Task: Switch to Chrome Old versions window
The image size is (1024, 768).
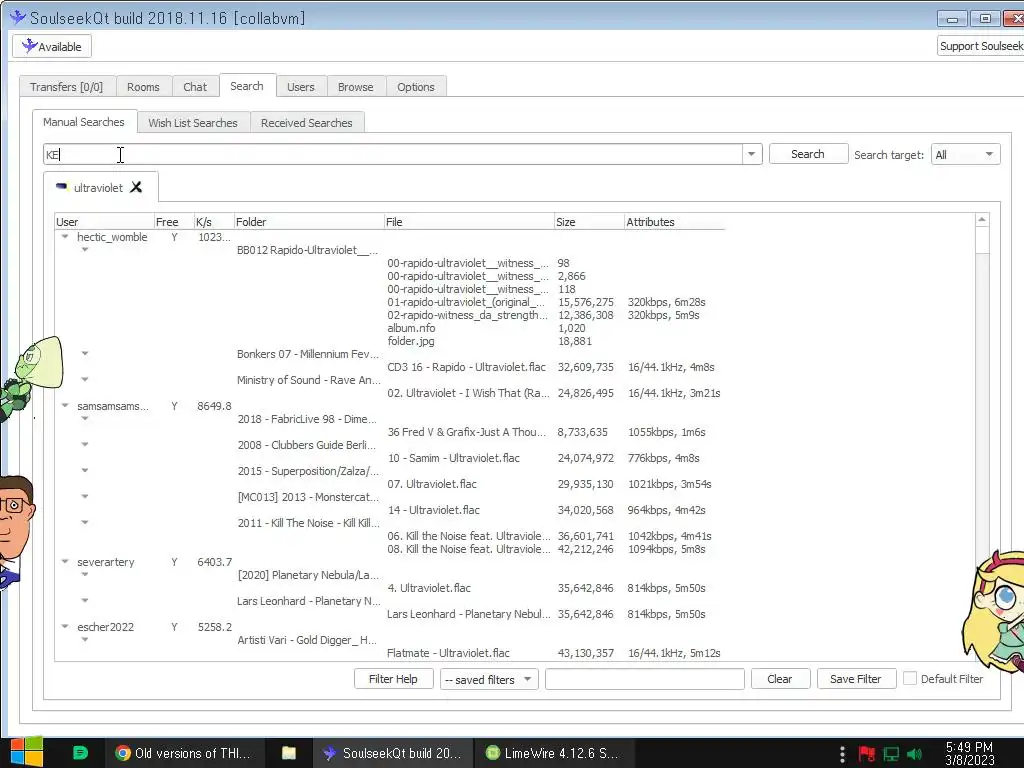Action: tap(184, 753)
